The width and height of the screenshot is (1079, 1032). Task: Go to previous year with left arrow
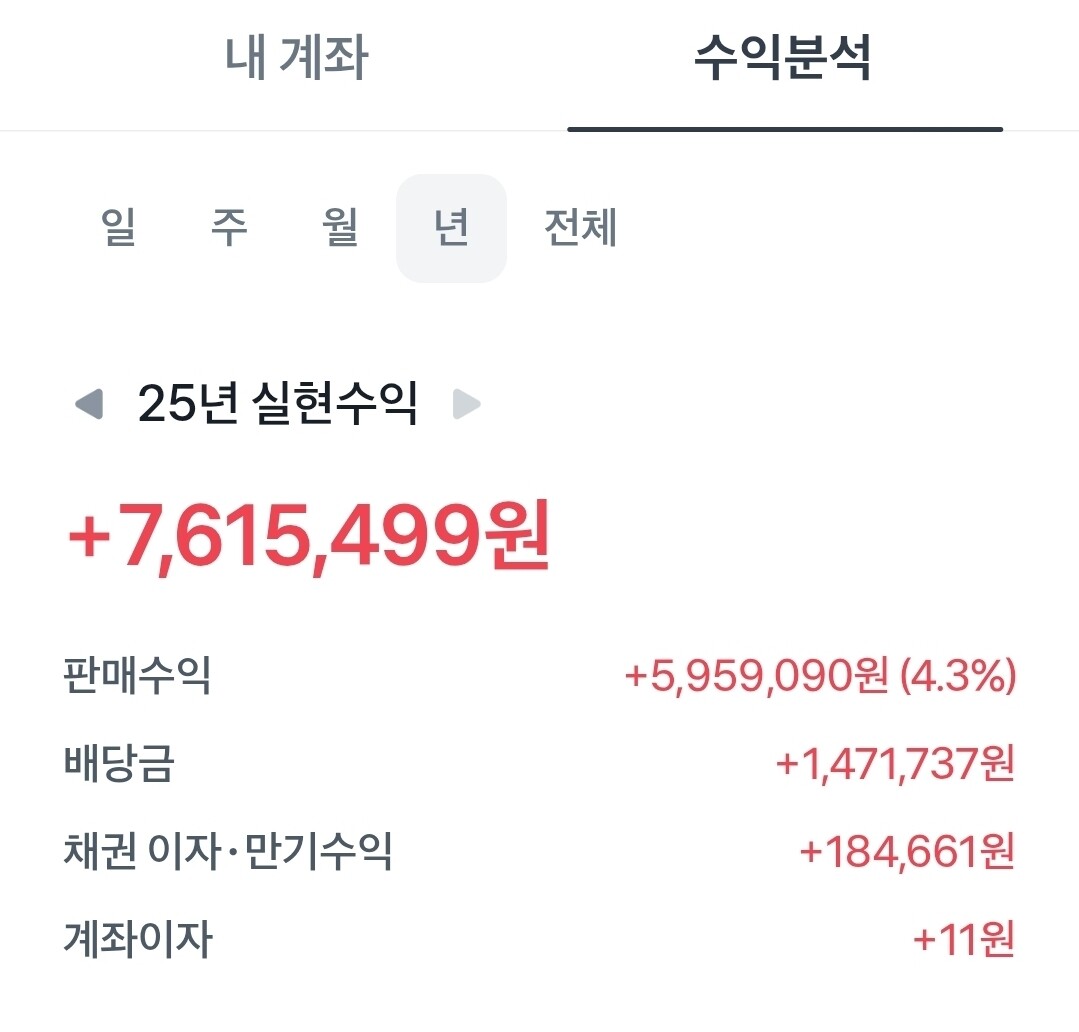pyautogui.click(x=89, y=404)
